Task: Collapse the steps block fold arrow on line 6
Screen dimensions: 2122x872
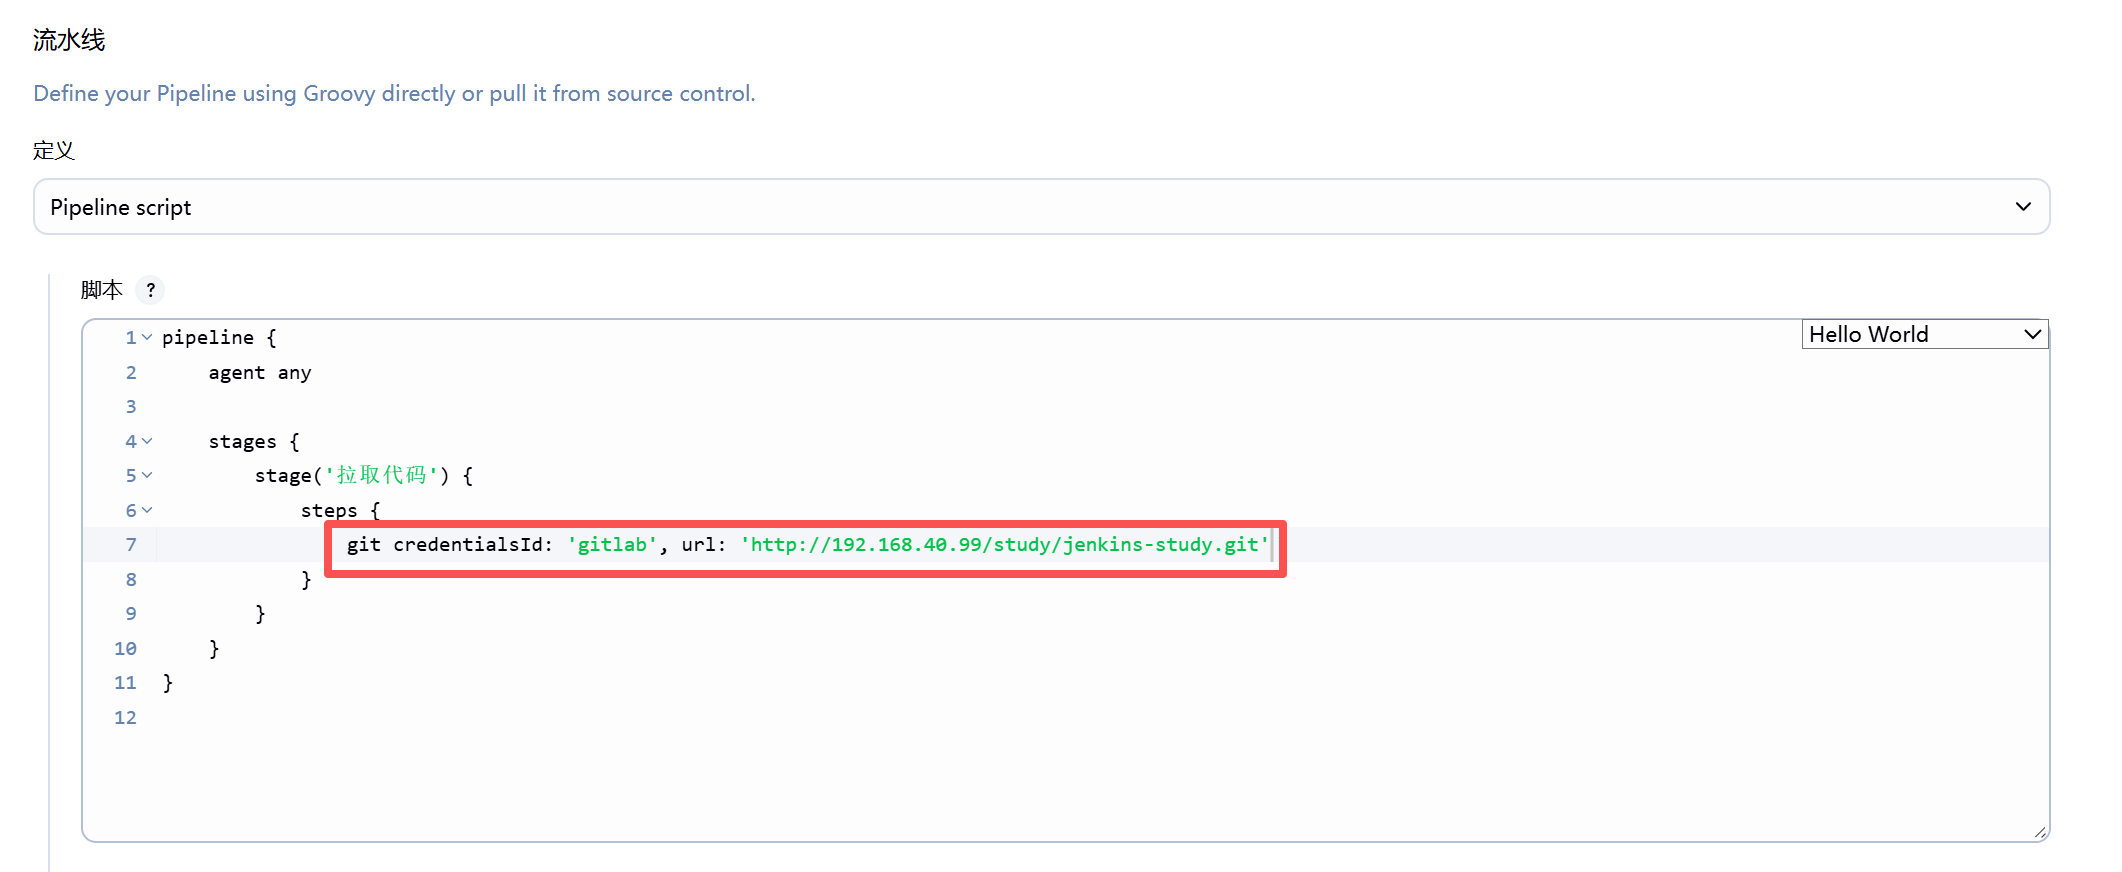Action: coord(147,510)
